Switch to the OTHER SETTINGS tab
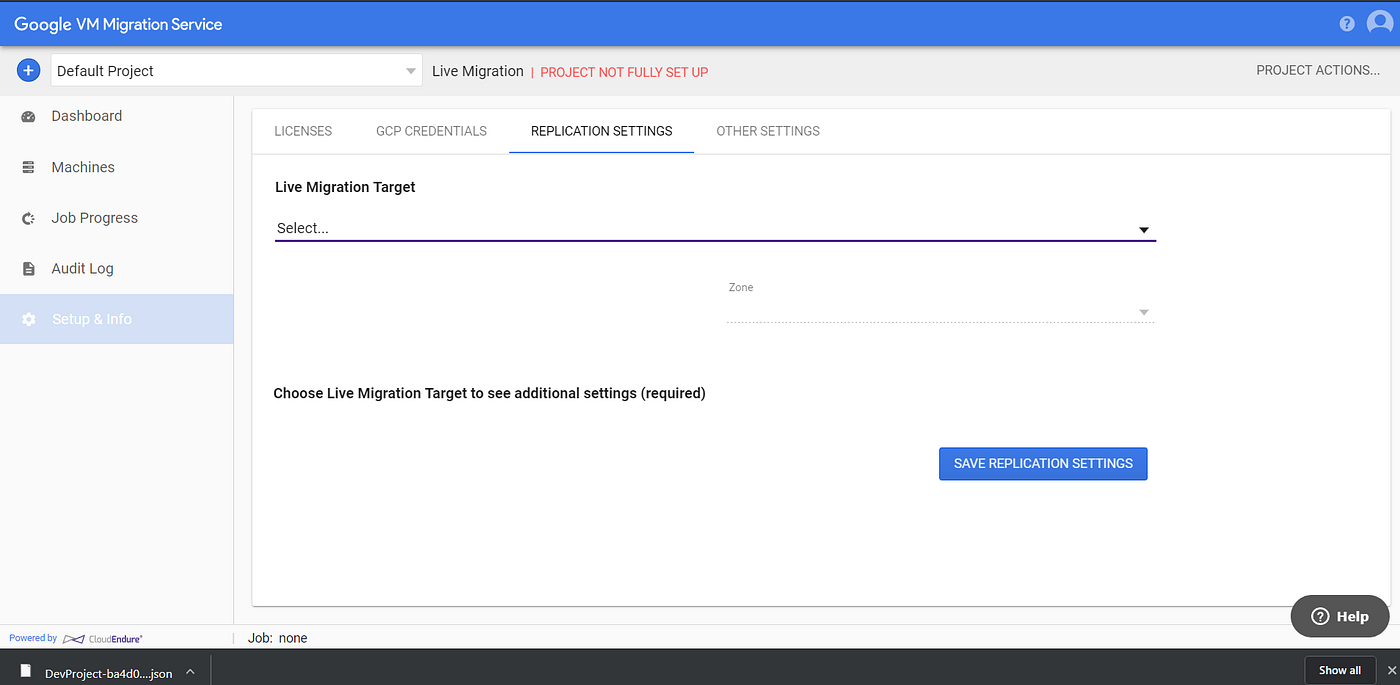Image resolution: width=1400 pixels, height=685 pixels. 767,131
